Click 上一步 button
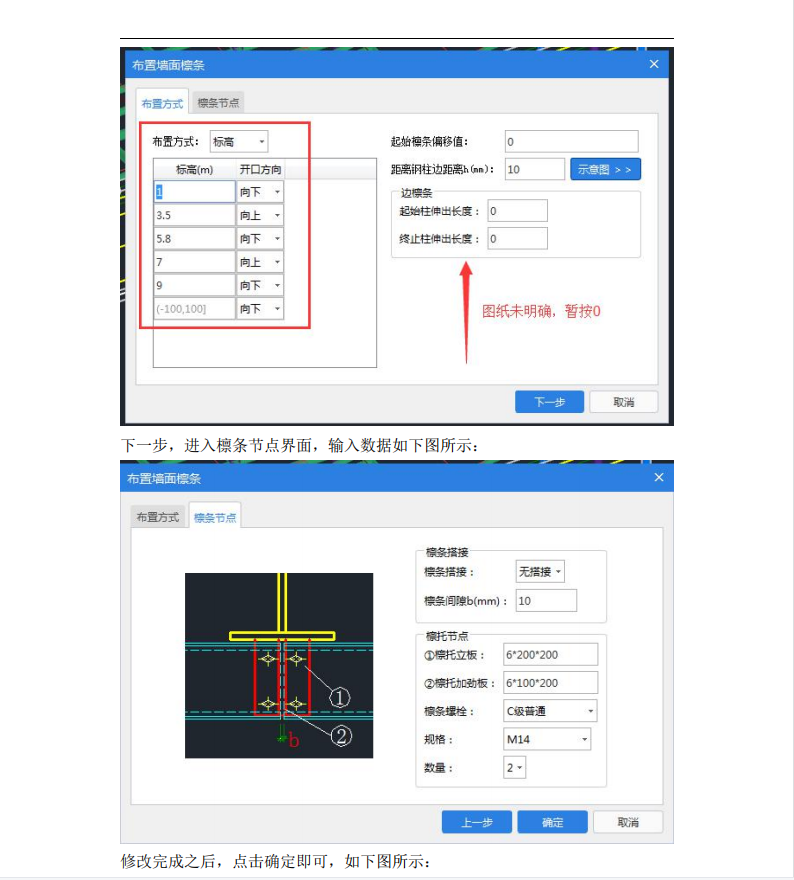Screen dimensions: 794x880 coord(477,822)
